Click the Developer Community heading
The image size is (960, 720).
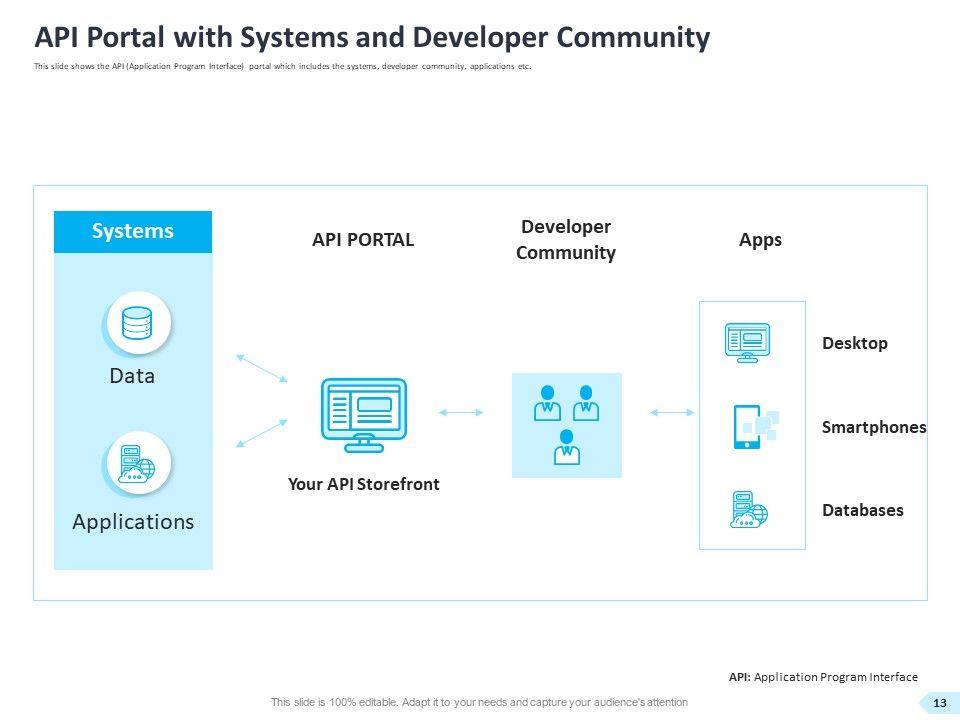pos(565,240)
